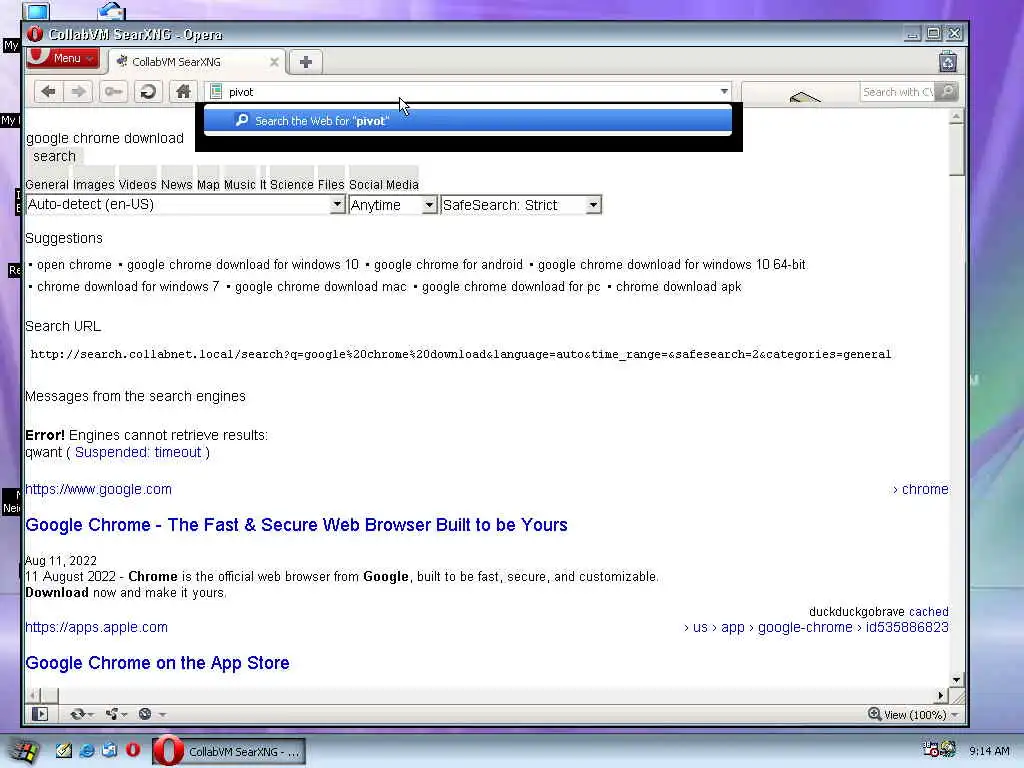Open the Opera Unite share icon
Image resolution: width=1024 pixels, height=768 pixels.
[112, 714]
